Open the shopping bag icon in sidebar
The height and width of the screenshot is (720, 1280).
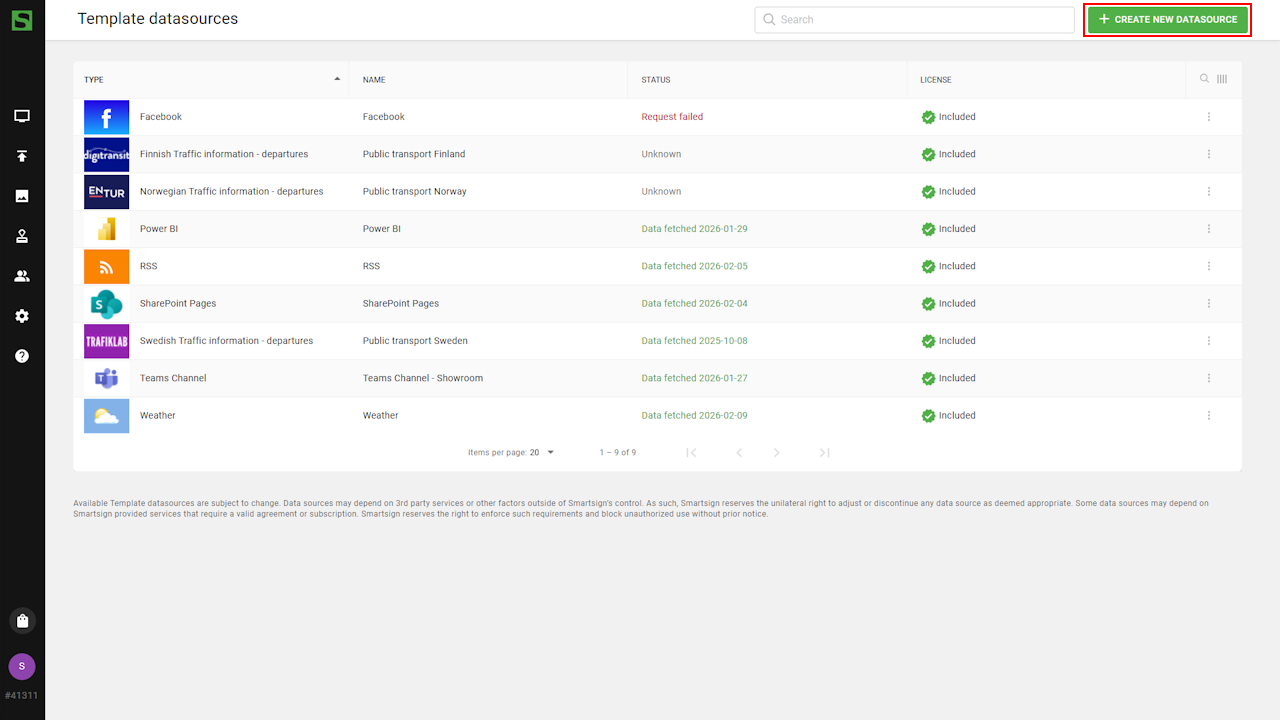click(22, 621)
